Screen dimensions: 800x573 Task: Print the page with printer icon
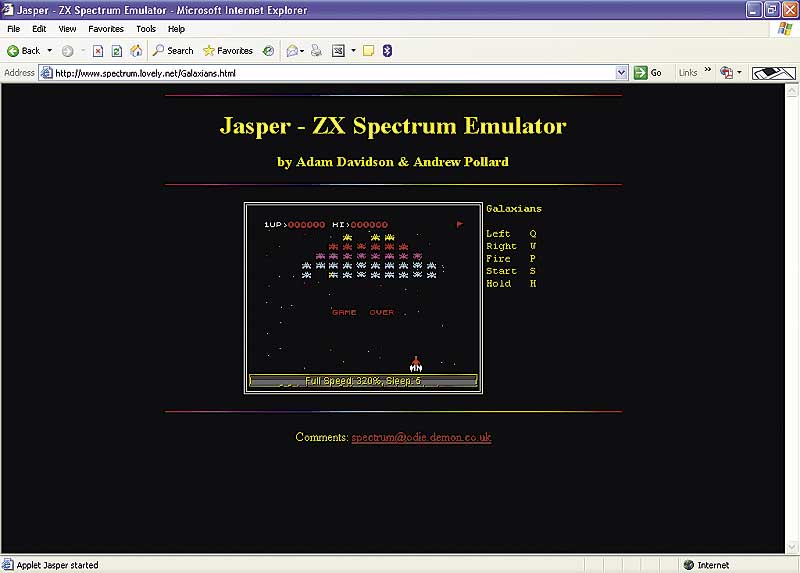pos(316,51)
